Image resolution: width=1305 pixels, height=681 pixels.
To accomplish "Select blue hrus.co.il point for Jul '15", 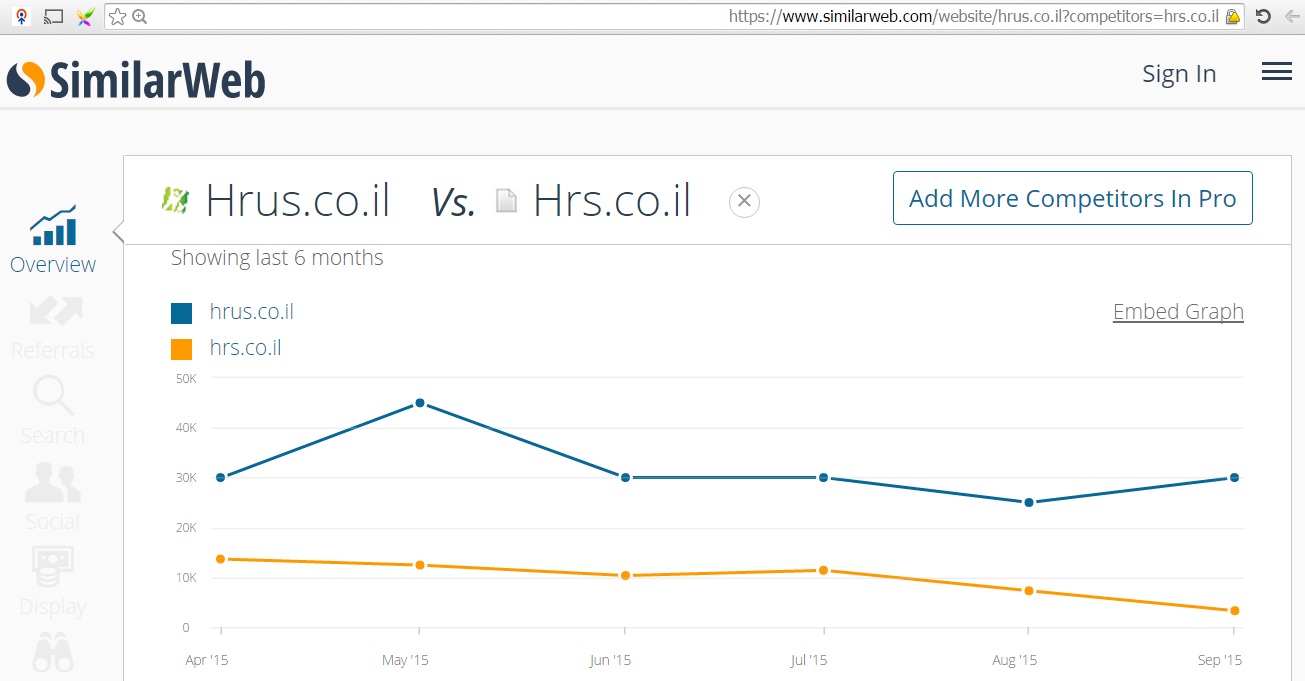I will [x=823, y=477].
